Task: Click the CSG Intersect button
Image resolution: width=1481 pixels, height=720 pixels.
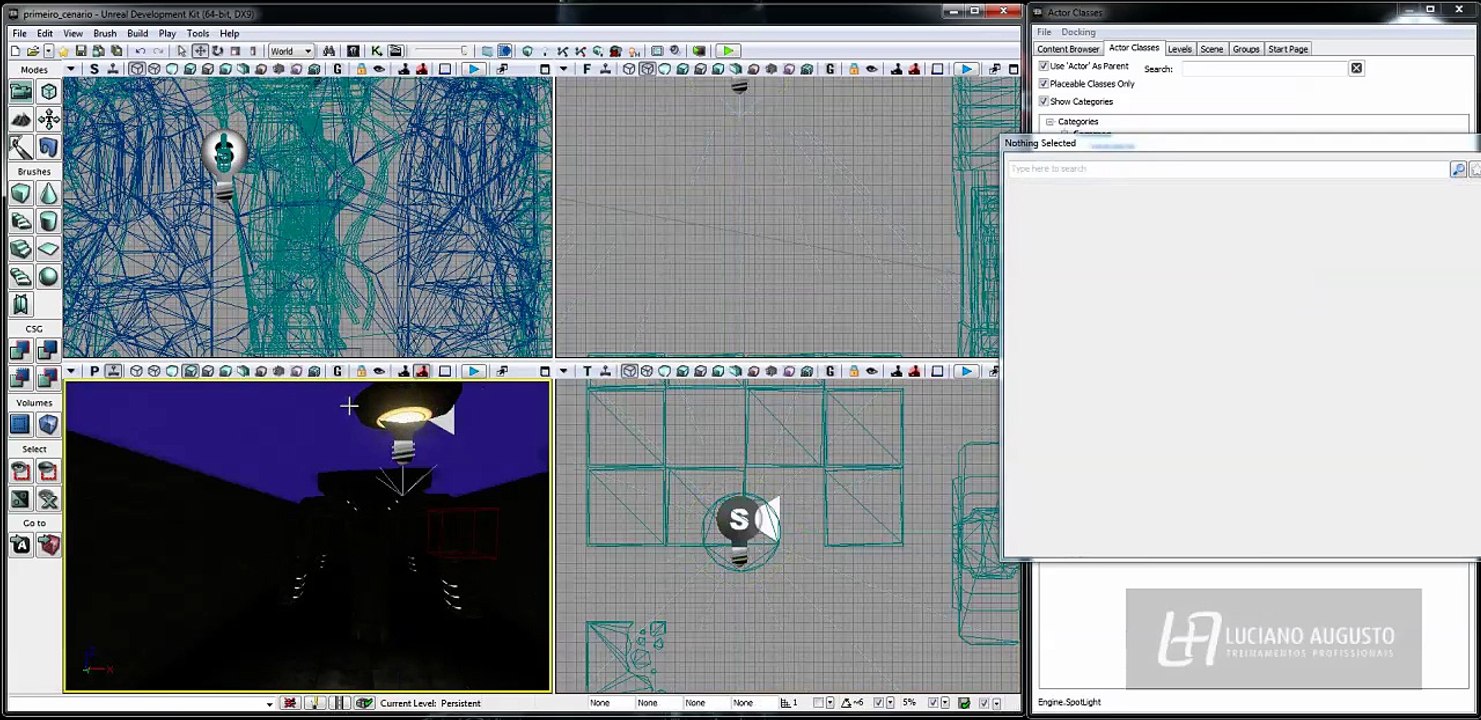Action: click(x=21, y=379)
